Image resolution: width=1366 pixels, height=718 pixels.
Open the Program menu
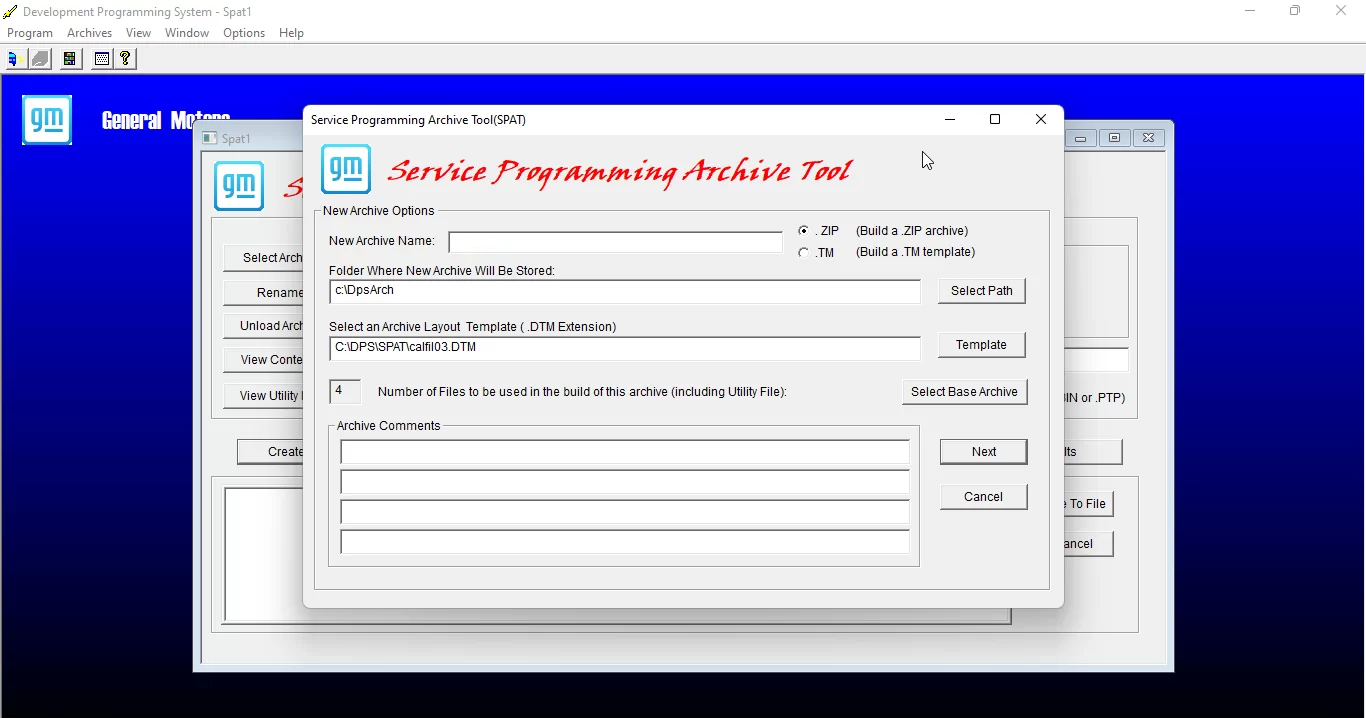(29, 32)
